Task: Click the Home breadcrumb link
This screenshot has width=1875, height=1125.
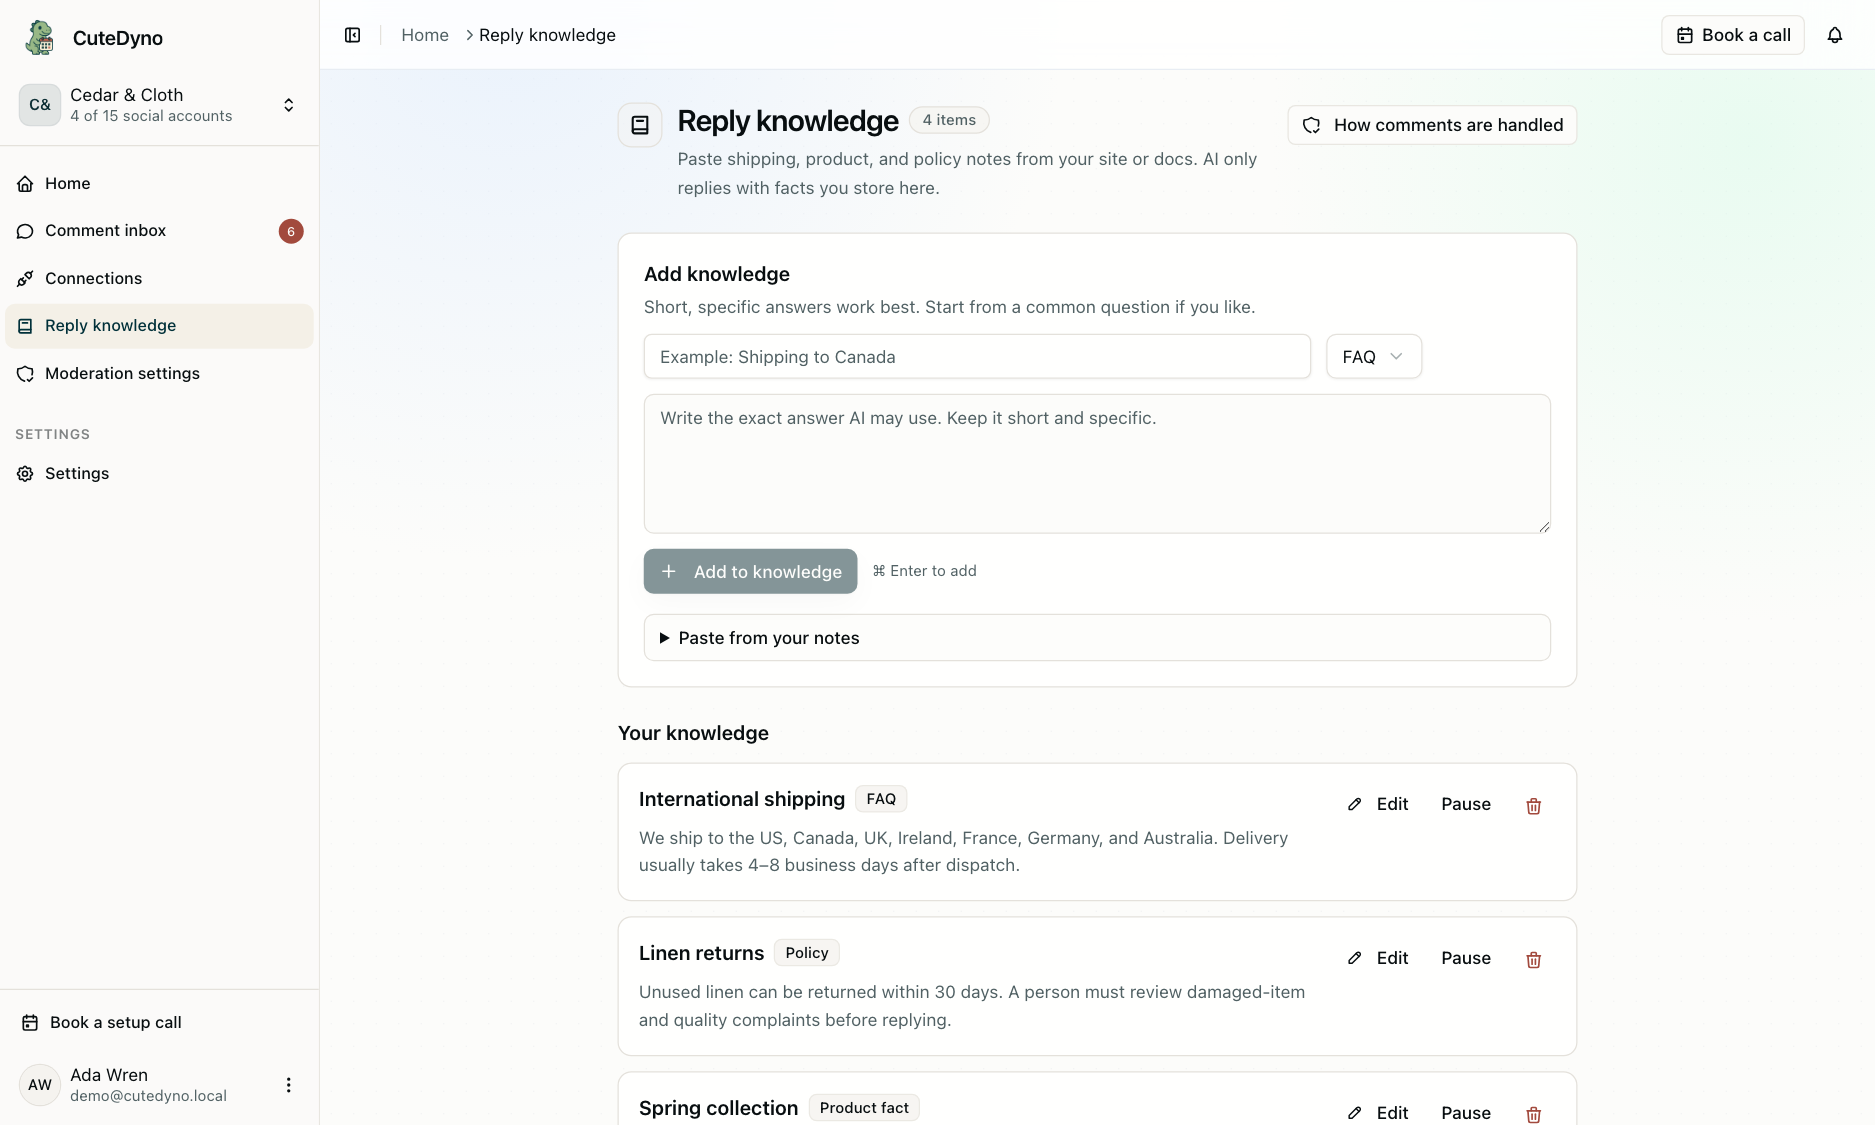Action: 425,35
